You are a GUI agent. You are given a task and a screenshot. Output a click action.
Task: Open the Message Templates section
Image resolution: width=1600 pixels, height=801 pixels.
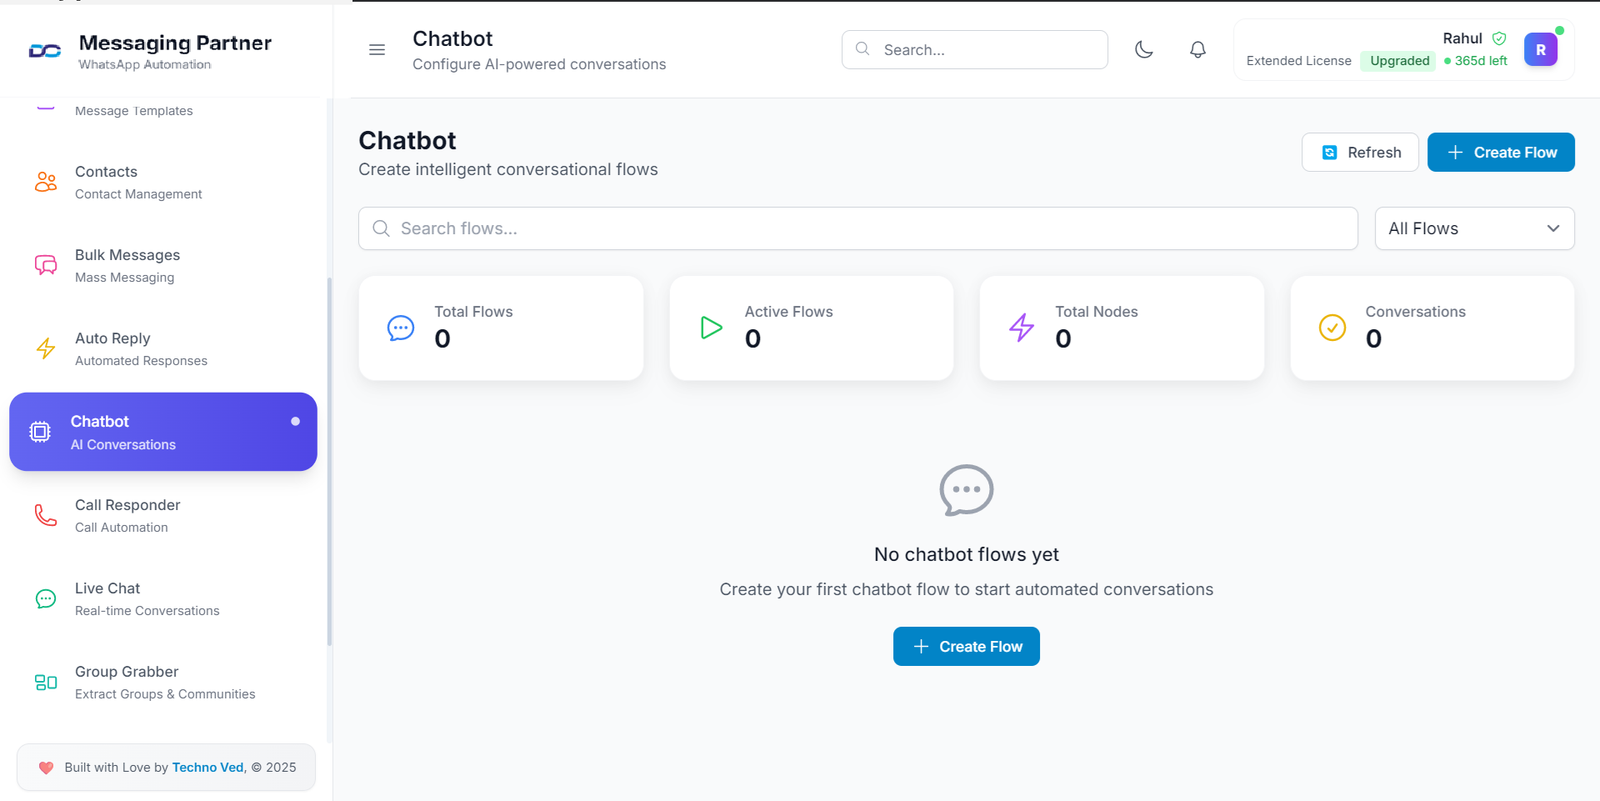click(x=135, y=110)
